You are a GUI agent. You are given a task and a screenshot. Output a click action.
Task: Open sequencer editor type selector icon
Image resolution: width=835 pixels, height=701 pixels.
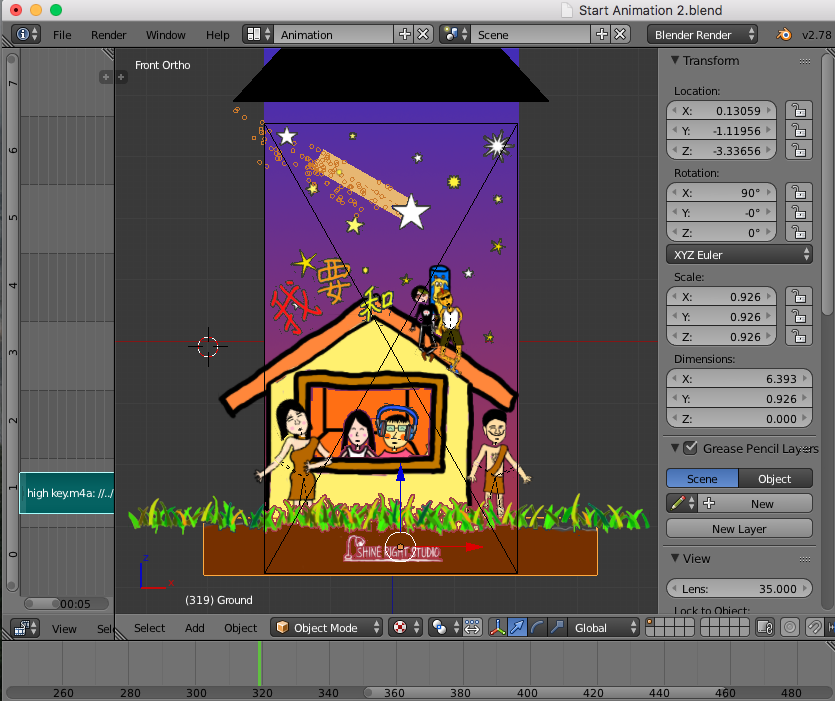(25, 629)
